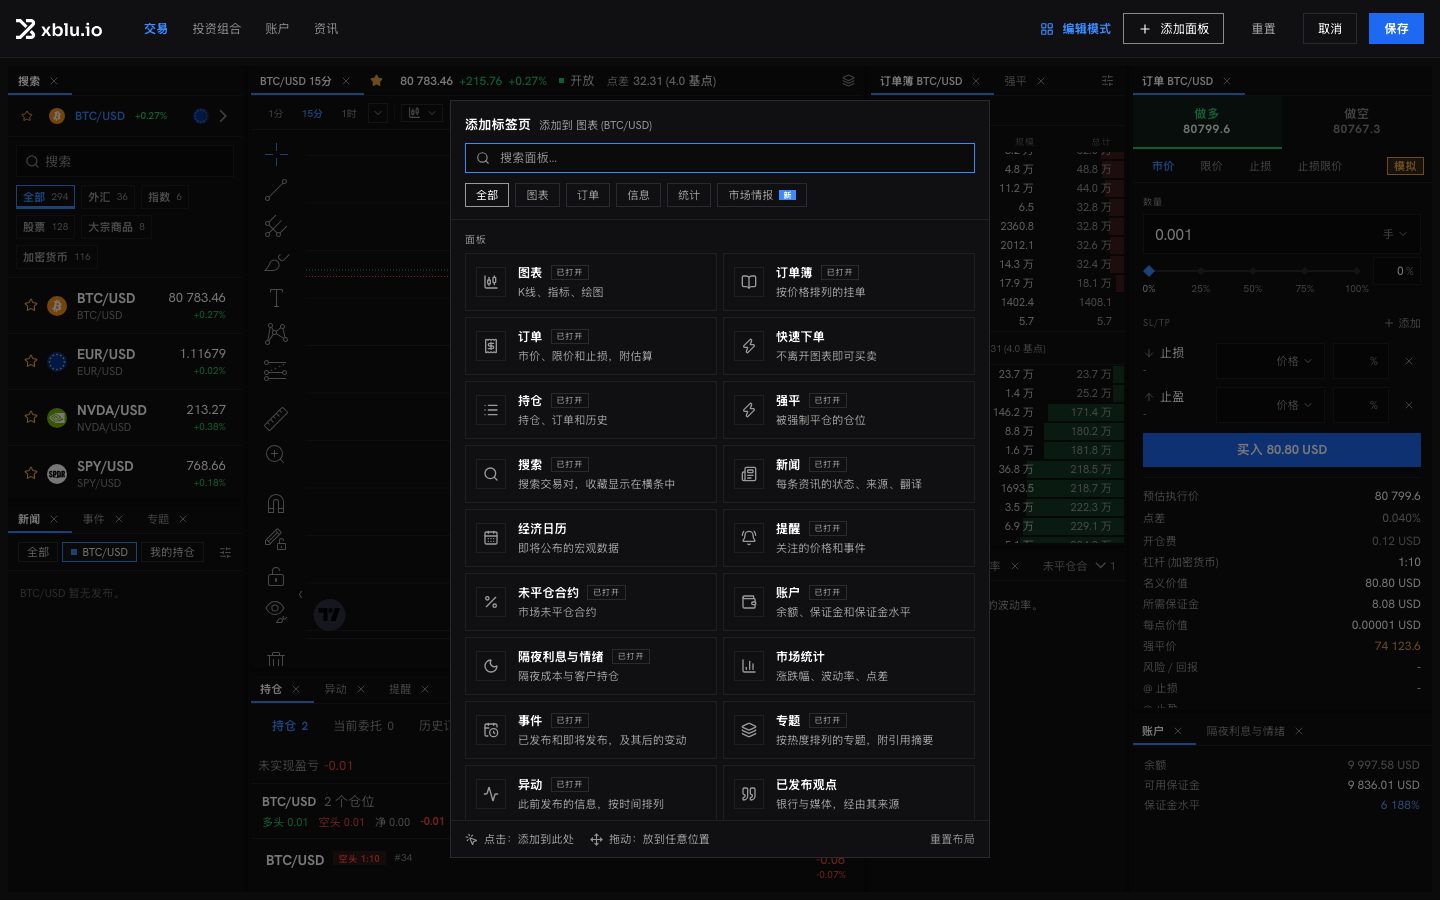
Task: Add the 搜索 panel icon
Action: tap(491, 474)
